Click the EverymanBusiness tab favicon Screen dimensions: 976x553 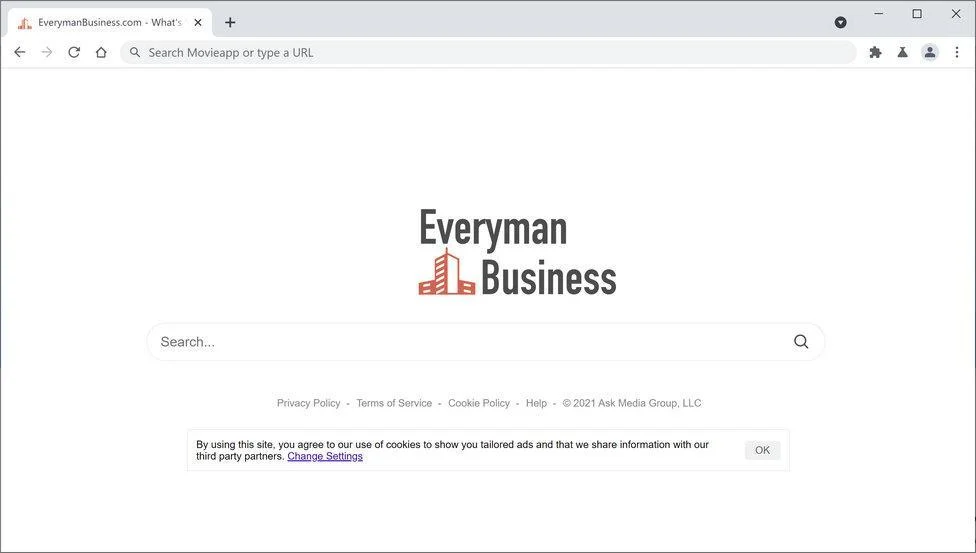[25, 23]
